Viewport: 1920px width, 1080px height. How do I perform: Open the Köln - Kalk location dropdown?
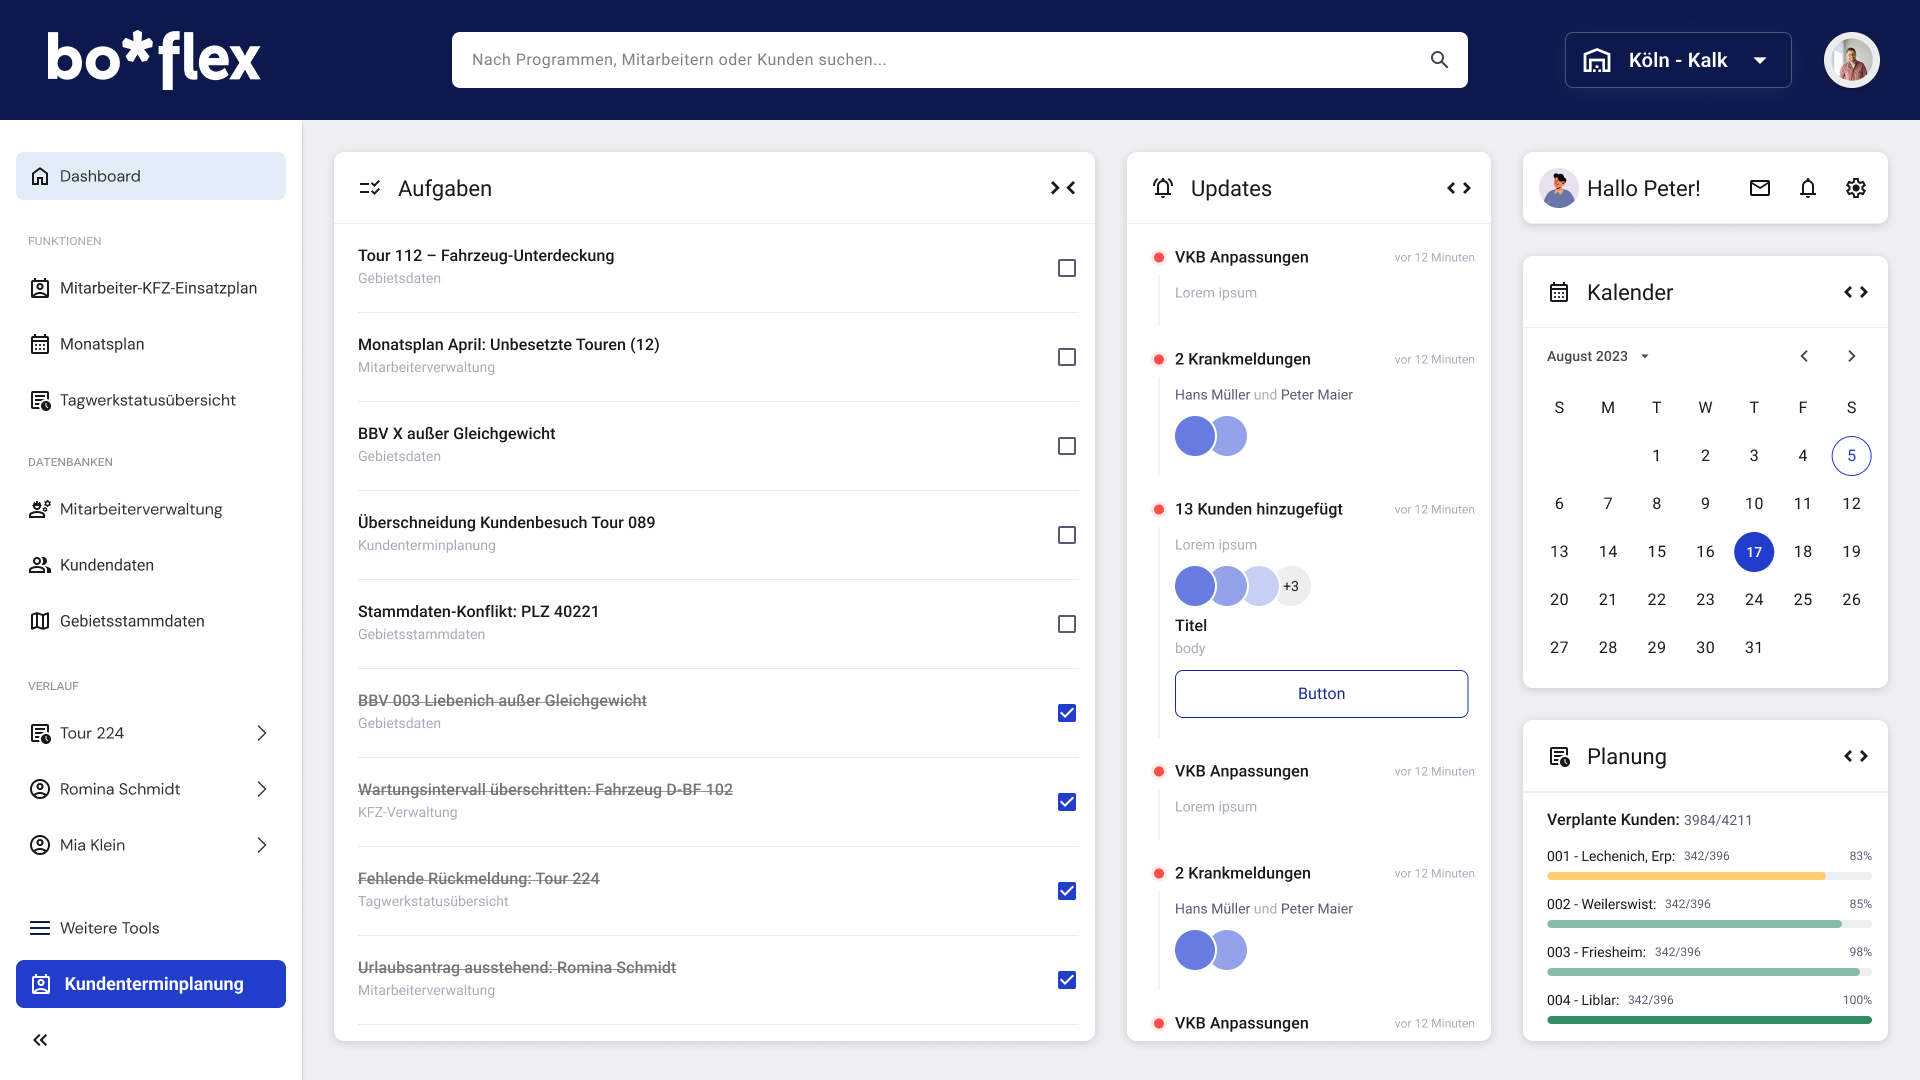point(1678,60)
